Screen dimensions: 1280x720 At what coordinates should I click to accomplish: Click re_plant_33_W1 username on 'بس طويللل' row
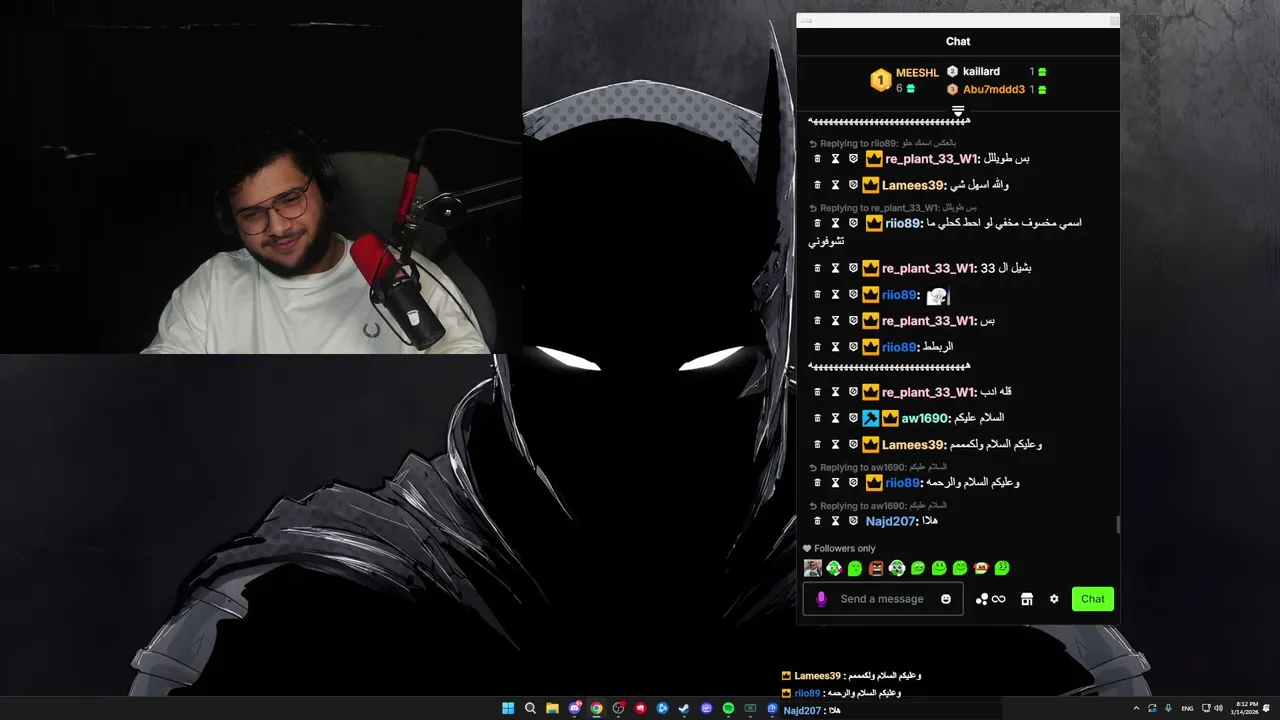tap(931, 159)
